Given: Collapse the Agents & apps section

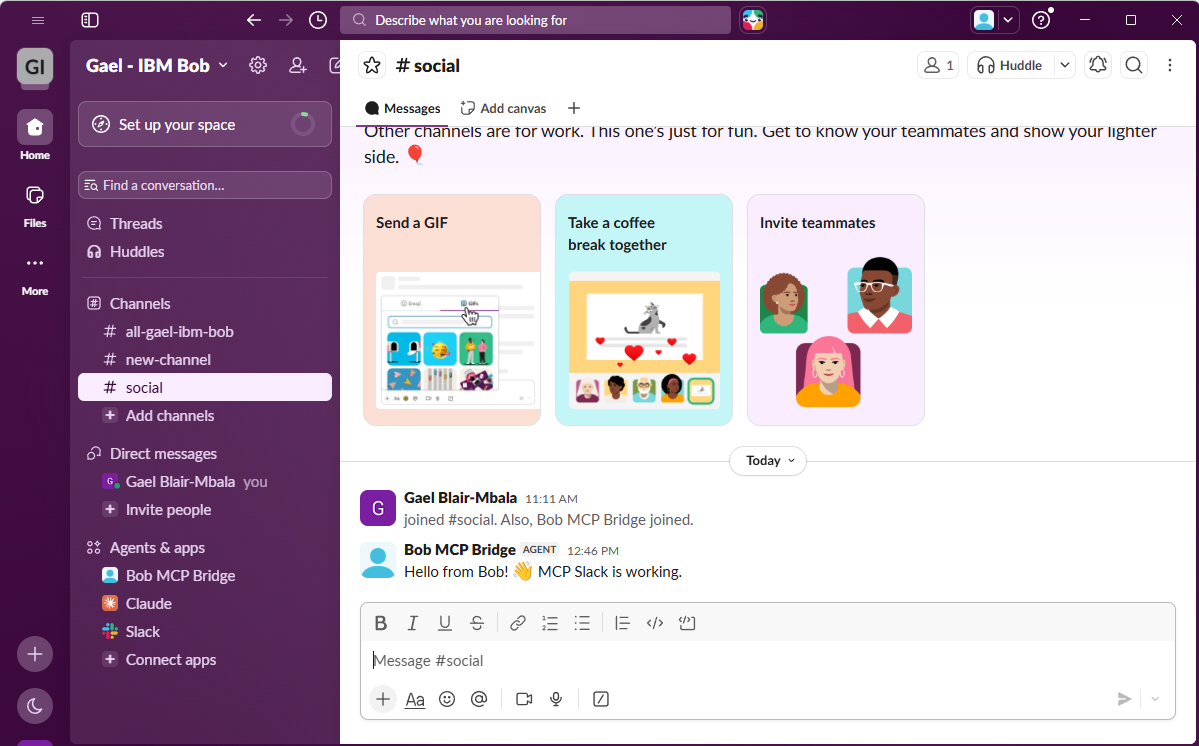Looking at the screenshot, I should (x=157, y=547).
